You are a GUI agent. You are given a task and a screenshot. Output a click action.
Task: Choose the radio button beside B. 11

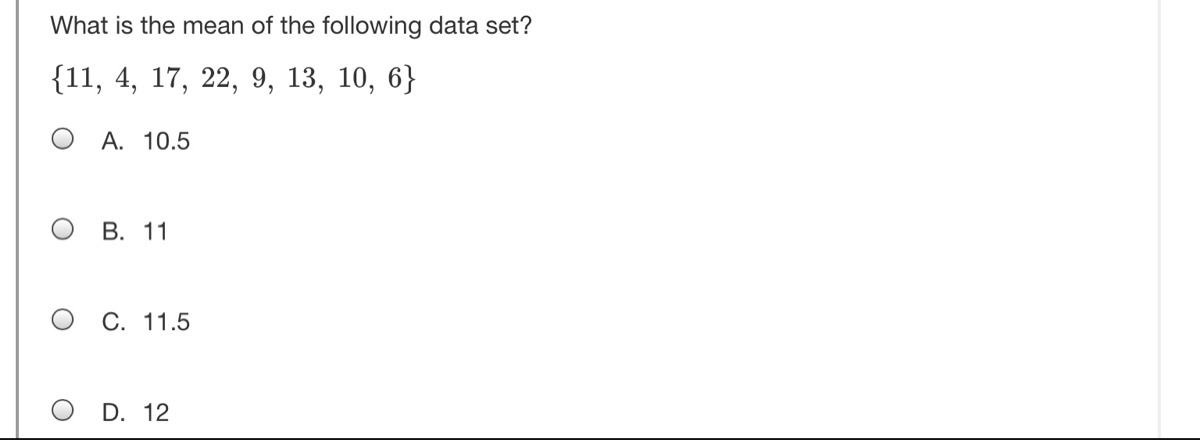click(64, 231)
